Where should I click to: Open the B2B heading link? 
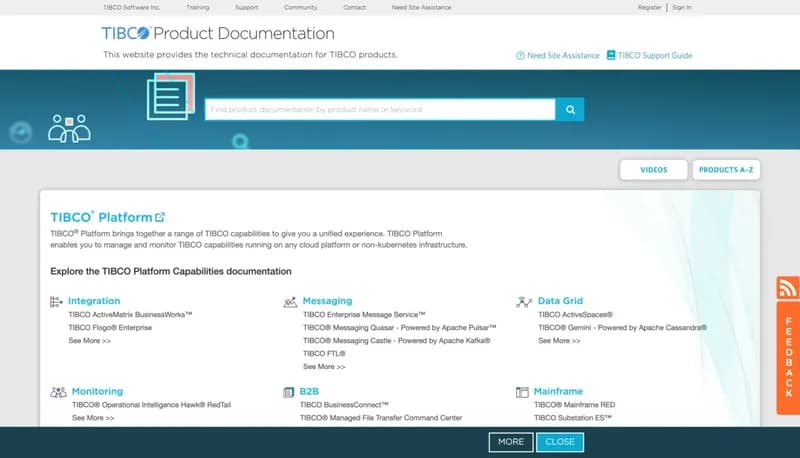[309, 391]
